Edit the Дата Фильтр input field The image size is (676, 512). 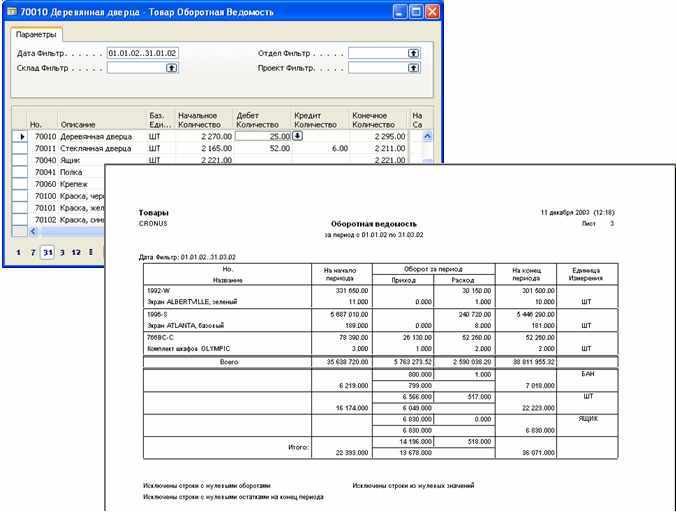[142, 53]
